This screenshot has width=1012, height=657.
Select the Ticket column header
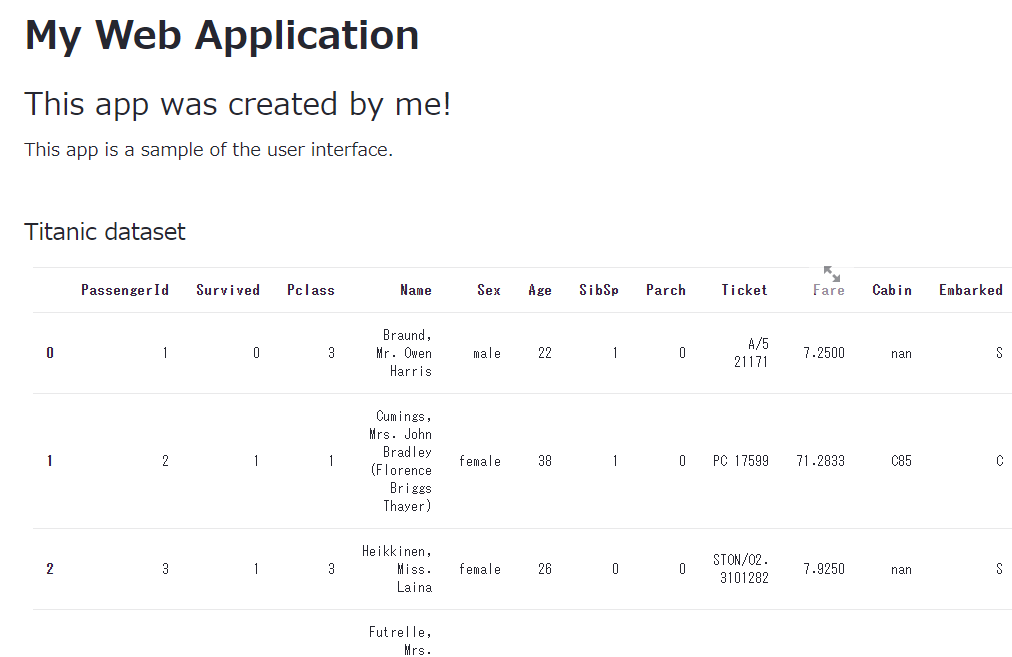pos(745,290)
